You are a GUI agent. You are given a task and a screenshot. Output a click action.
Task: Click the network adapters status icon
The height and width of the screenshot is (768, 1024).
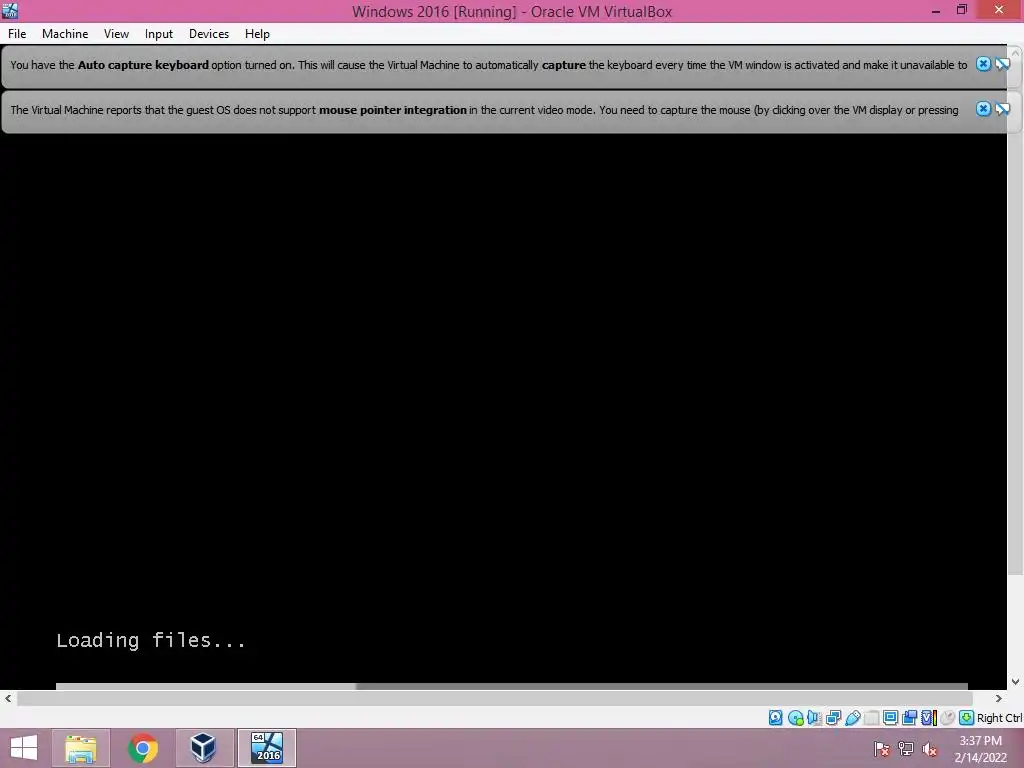tap(833, 718)
